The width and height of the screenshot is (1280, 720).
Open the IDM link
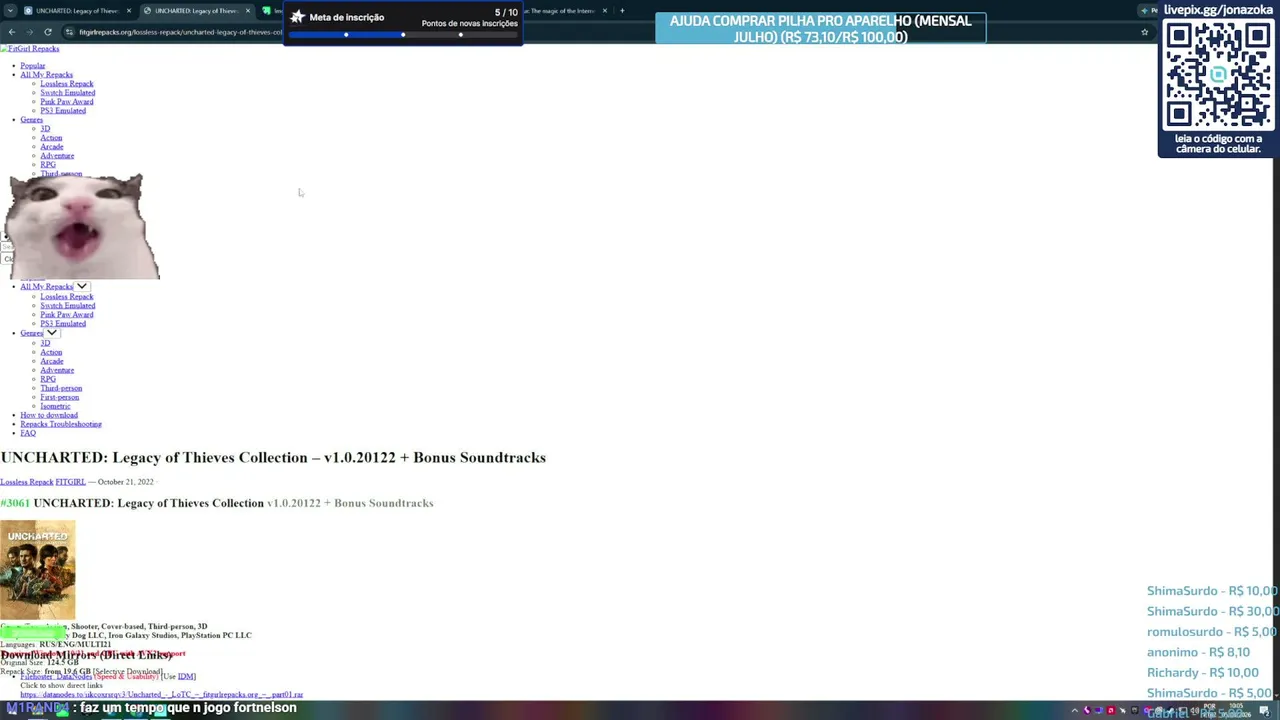click(186, 677)
